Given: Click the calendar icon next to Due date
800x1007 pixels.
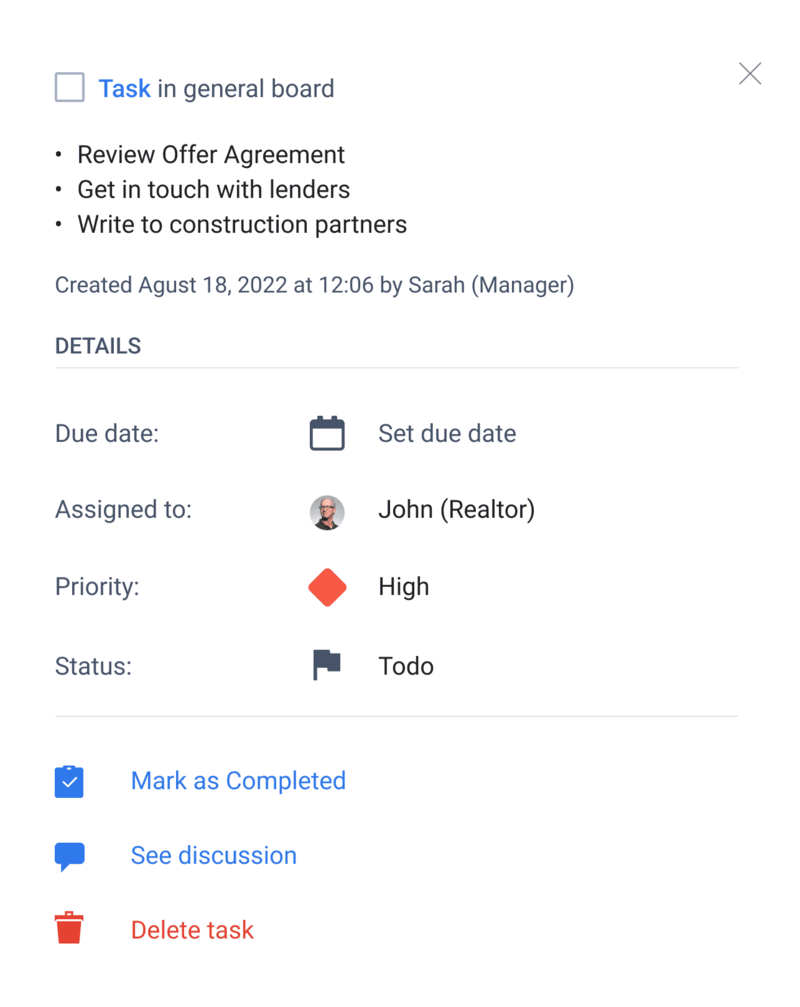Looking at the screenshot, I should (x=327, y=433).
